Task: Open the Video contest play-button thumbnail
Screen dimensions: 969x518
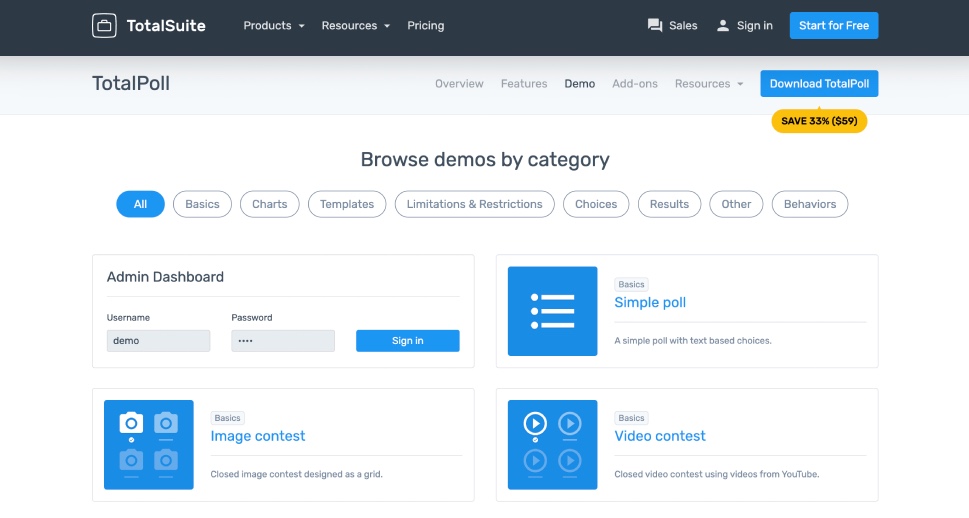Action: coord(552,445)
